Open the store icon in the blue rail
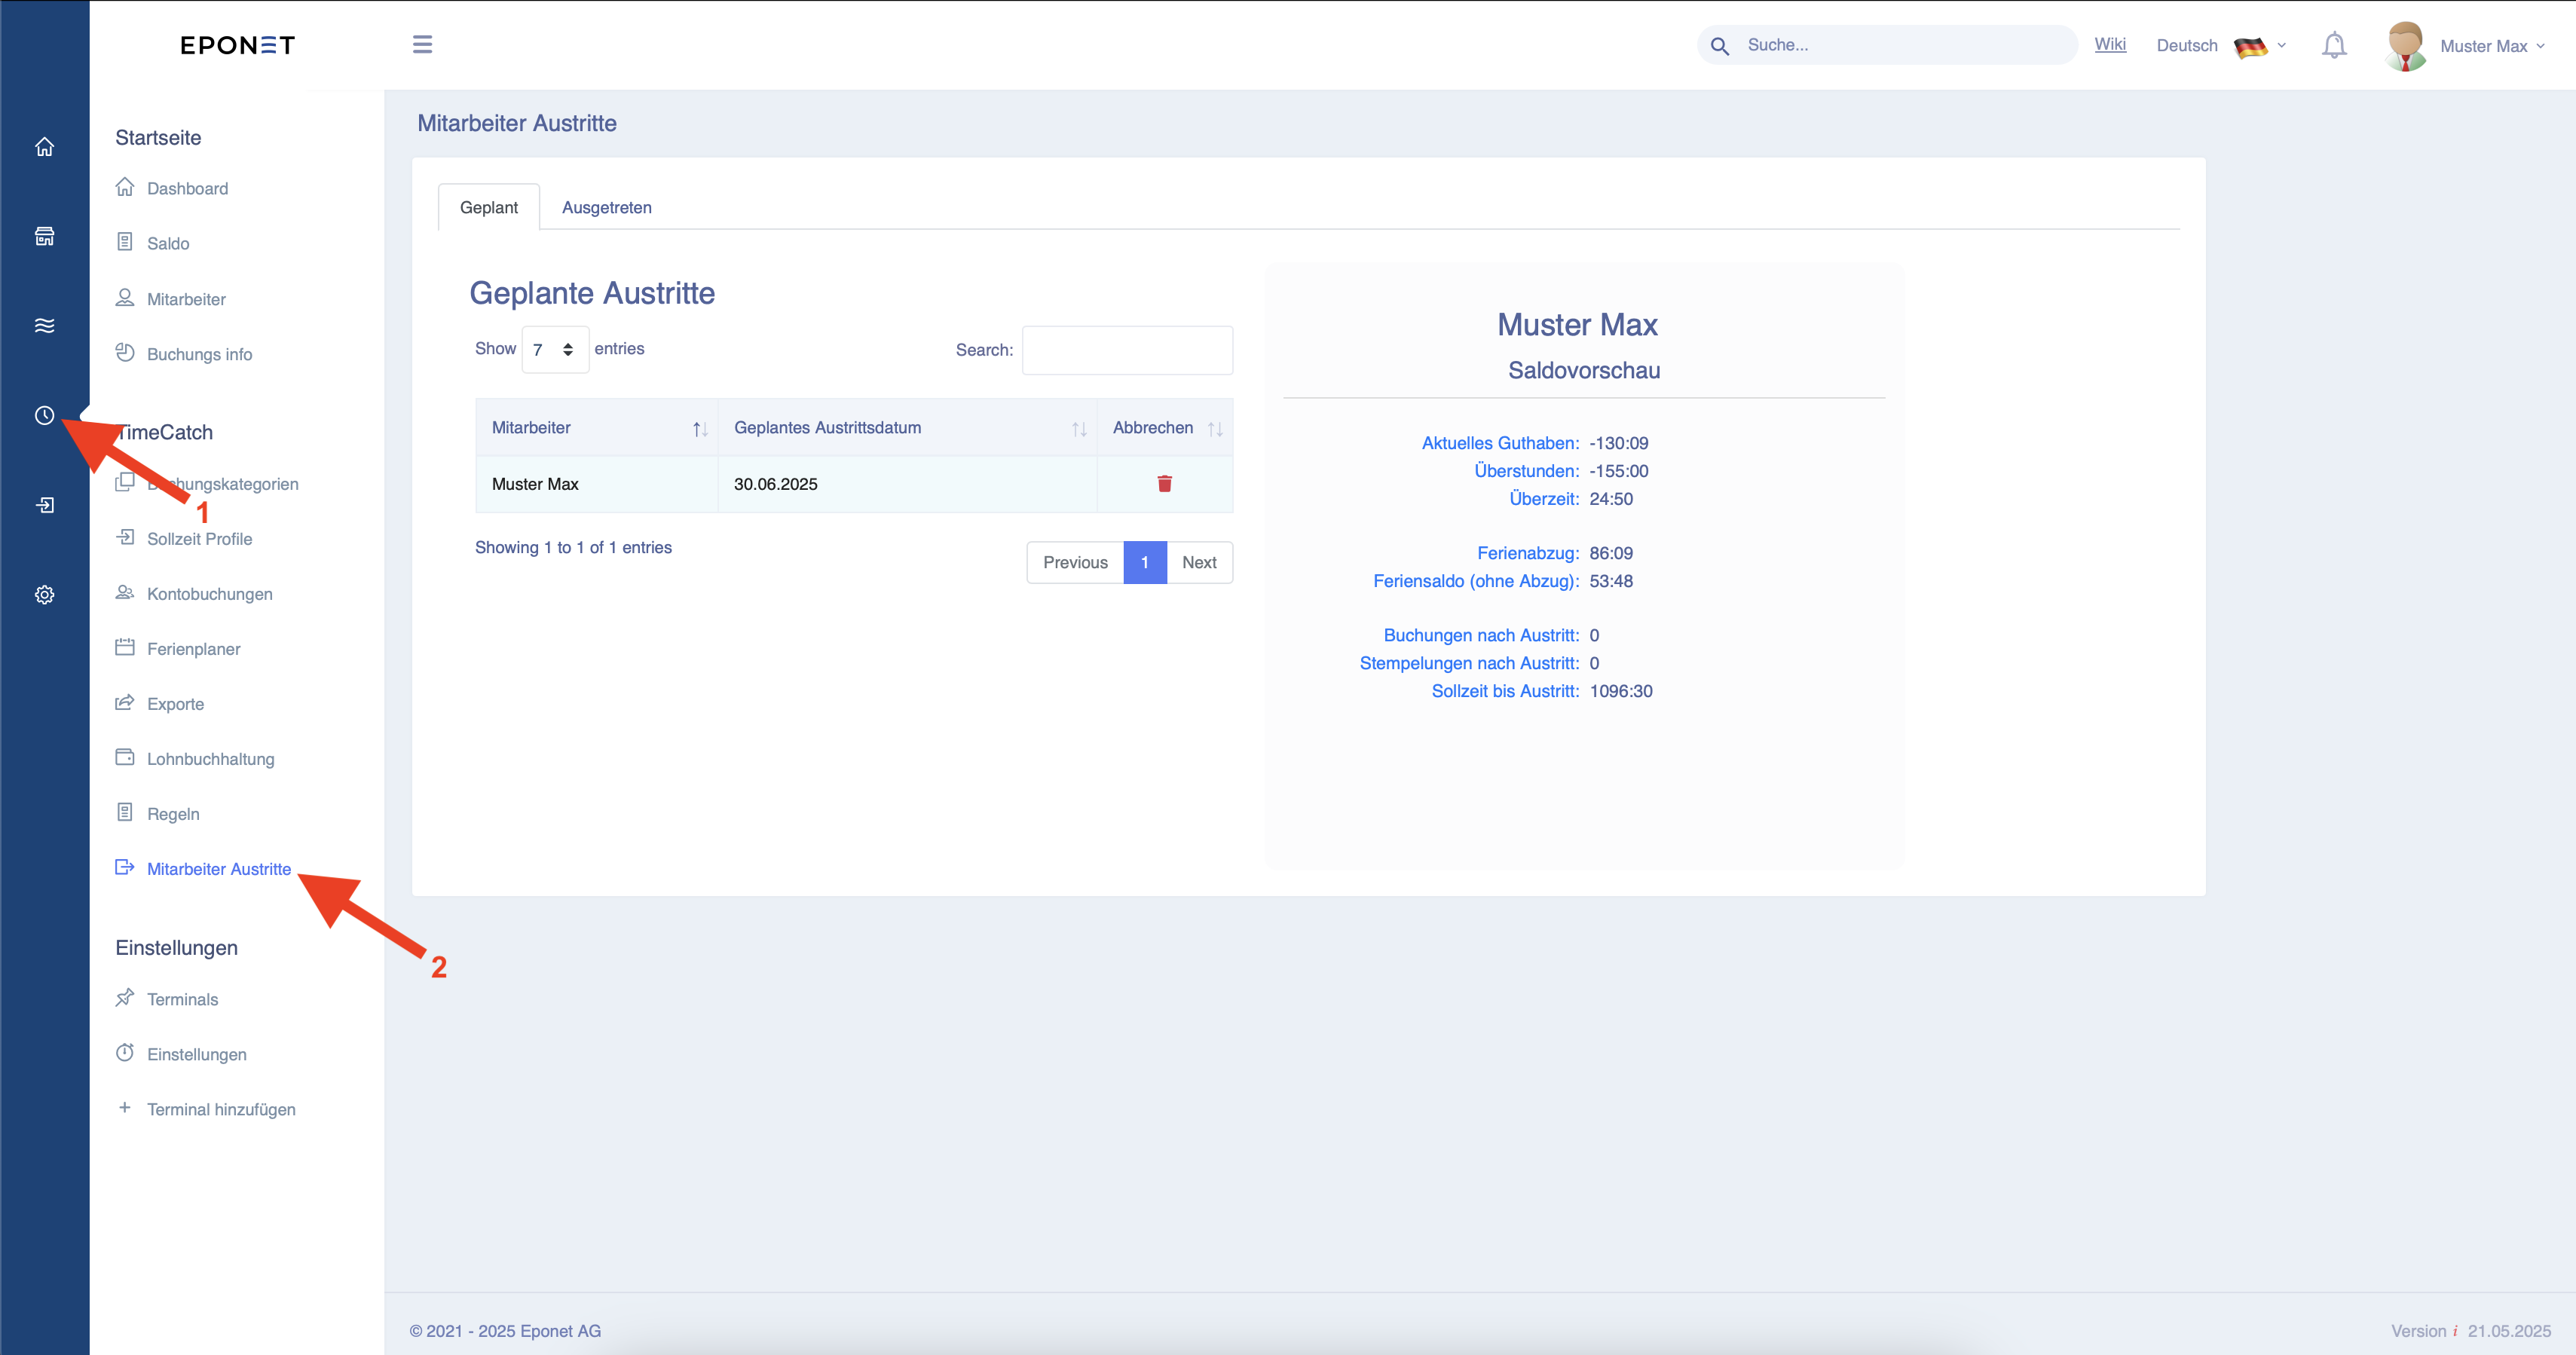The width and height of the screenshot is (2576, 1355). point(44,236)
